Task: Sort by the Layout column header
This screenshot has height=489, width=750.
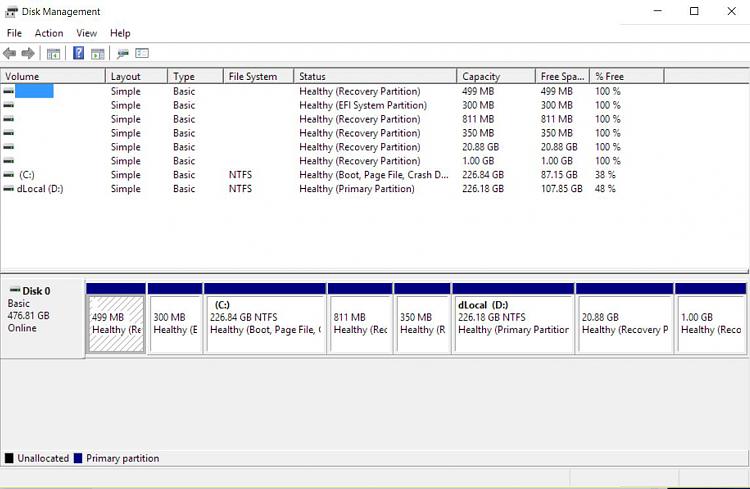Action: pos(136,76)
